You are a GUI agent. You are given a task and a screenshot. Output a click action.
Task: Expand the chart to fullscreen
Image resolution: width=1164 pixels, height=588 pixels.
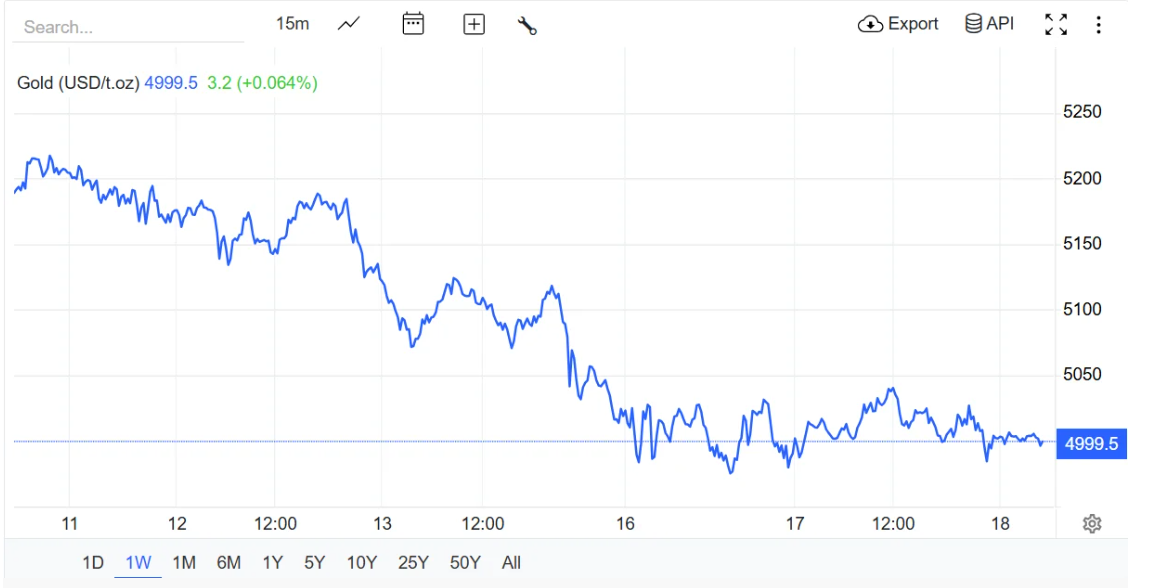1056,24
